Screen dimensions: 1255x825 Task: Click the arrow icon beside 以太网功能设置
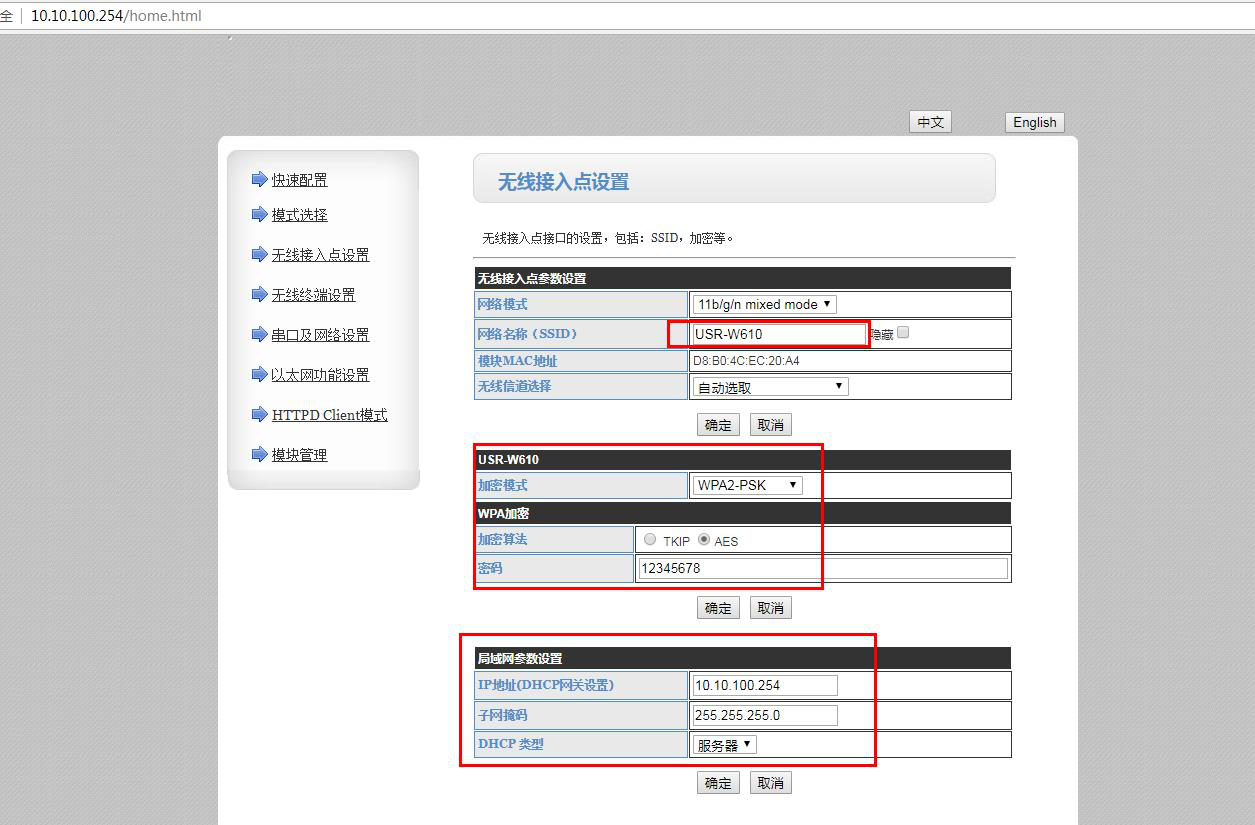(x=259, y=375)
